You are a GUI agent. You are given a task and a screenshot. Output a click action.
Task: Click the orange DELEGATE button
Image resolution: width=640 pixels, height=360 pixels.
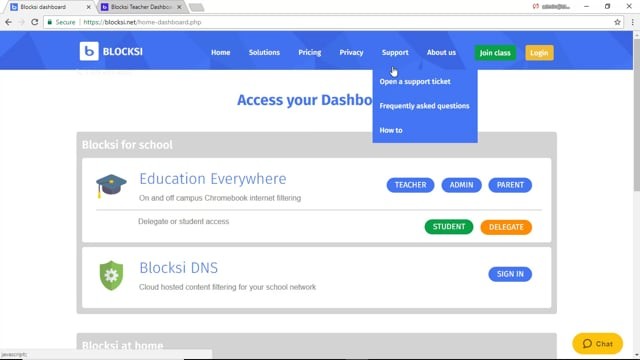(506, 227)
